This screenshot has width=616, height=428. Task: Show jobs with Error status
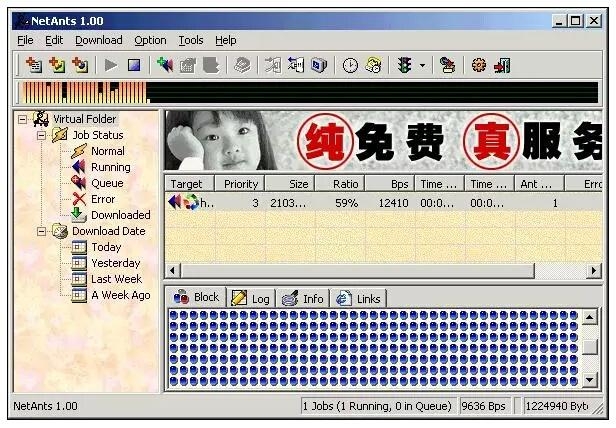click(102, 199)
